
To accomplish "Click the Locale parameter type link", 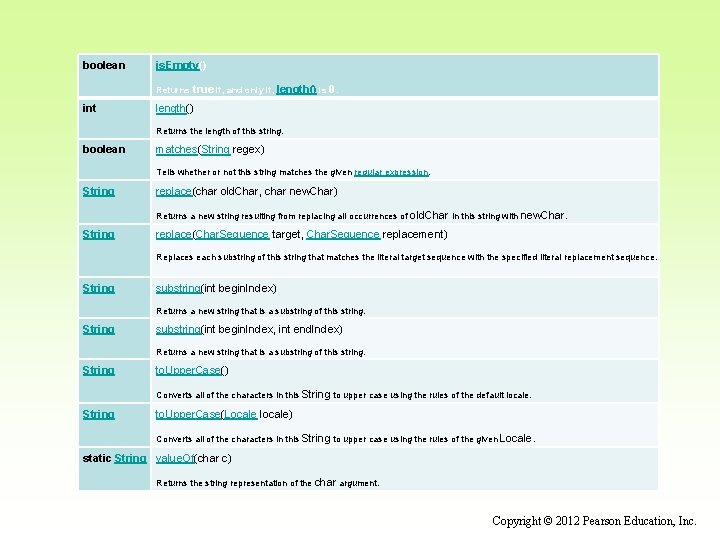I will point(241,415).
